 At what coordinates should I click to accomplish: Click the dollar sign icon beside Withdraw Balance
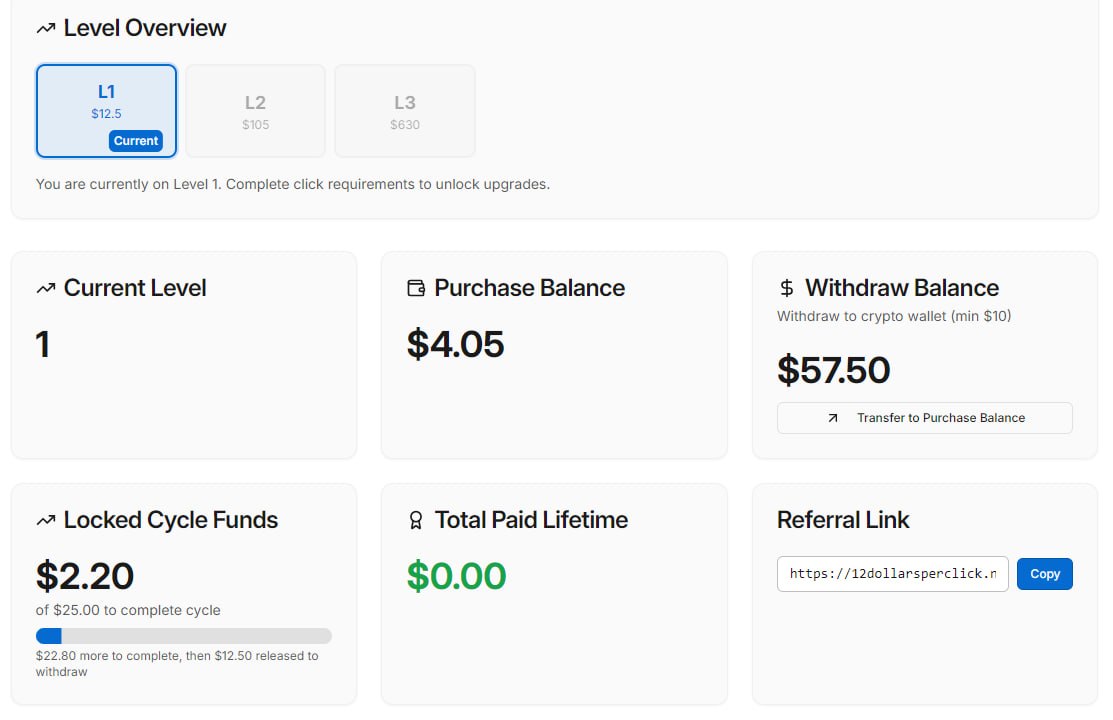tap(787, 289)
